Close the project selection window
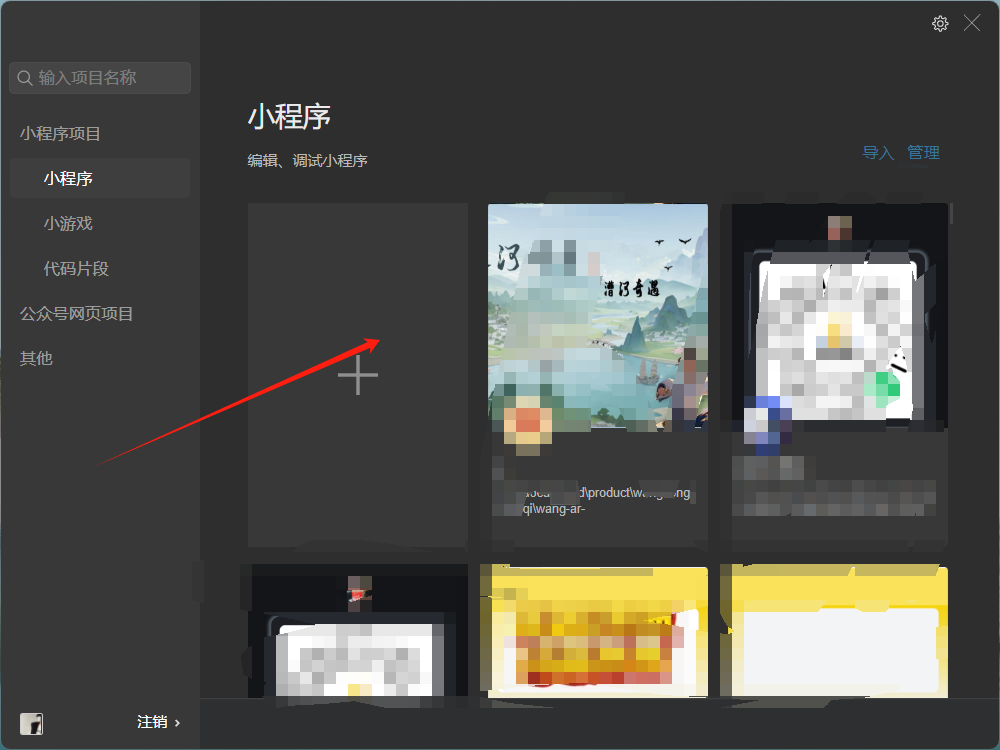The height and width of the screenshot is (750, 1000). pos(972,24)
